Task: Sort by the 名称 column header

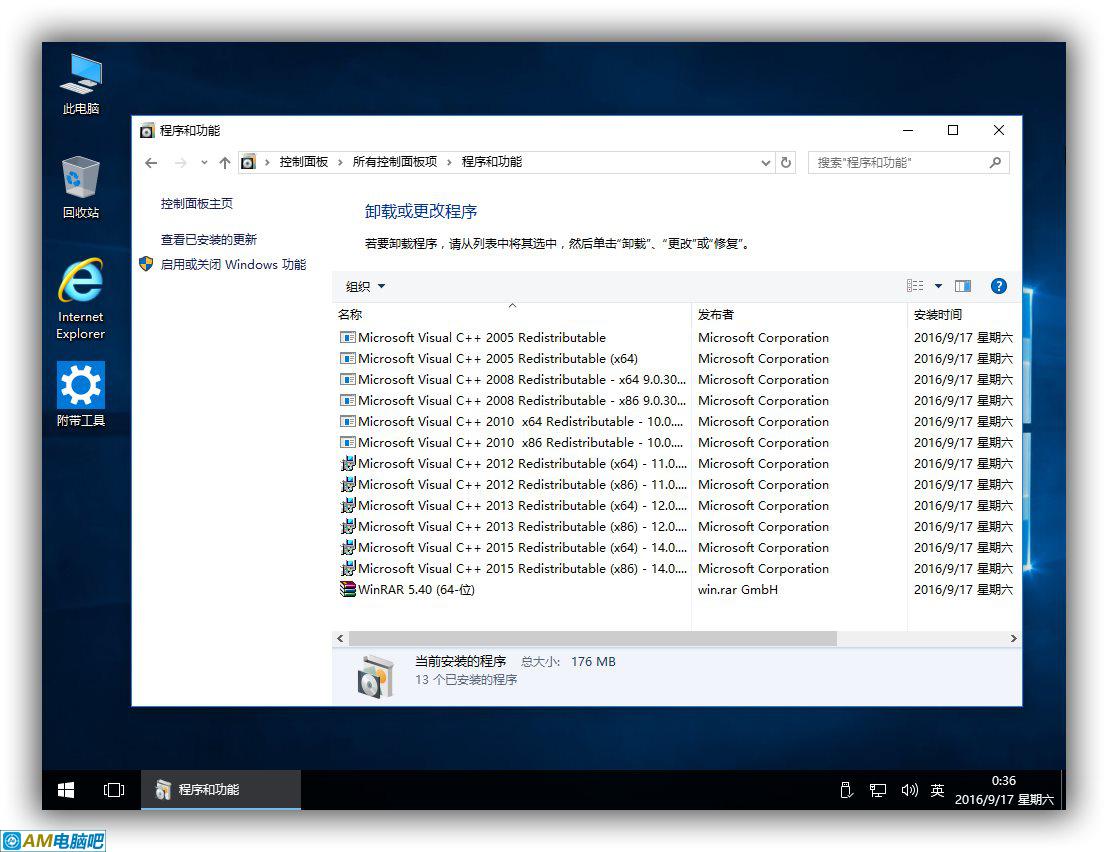Action: [512, 314]
